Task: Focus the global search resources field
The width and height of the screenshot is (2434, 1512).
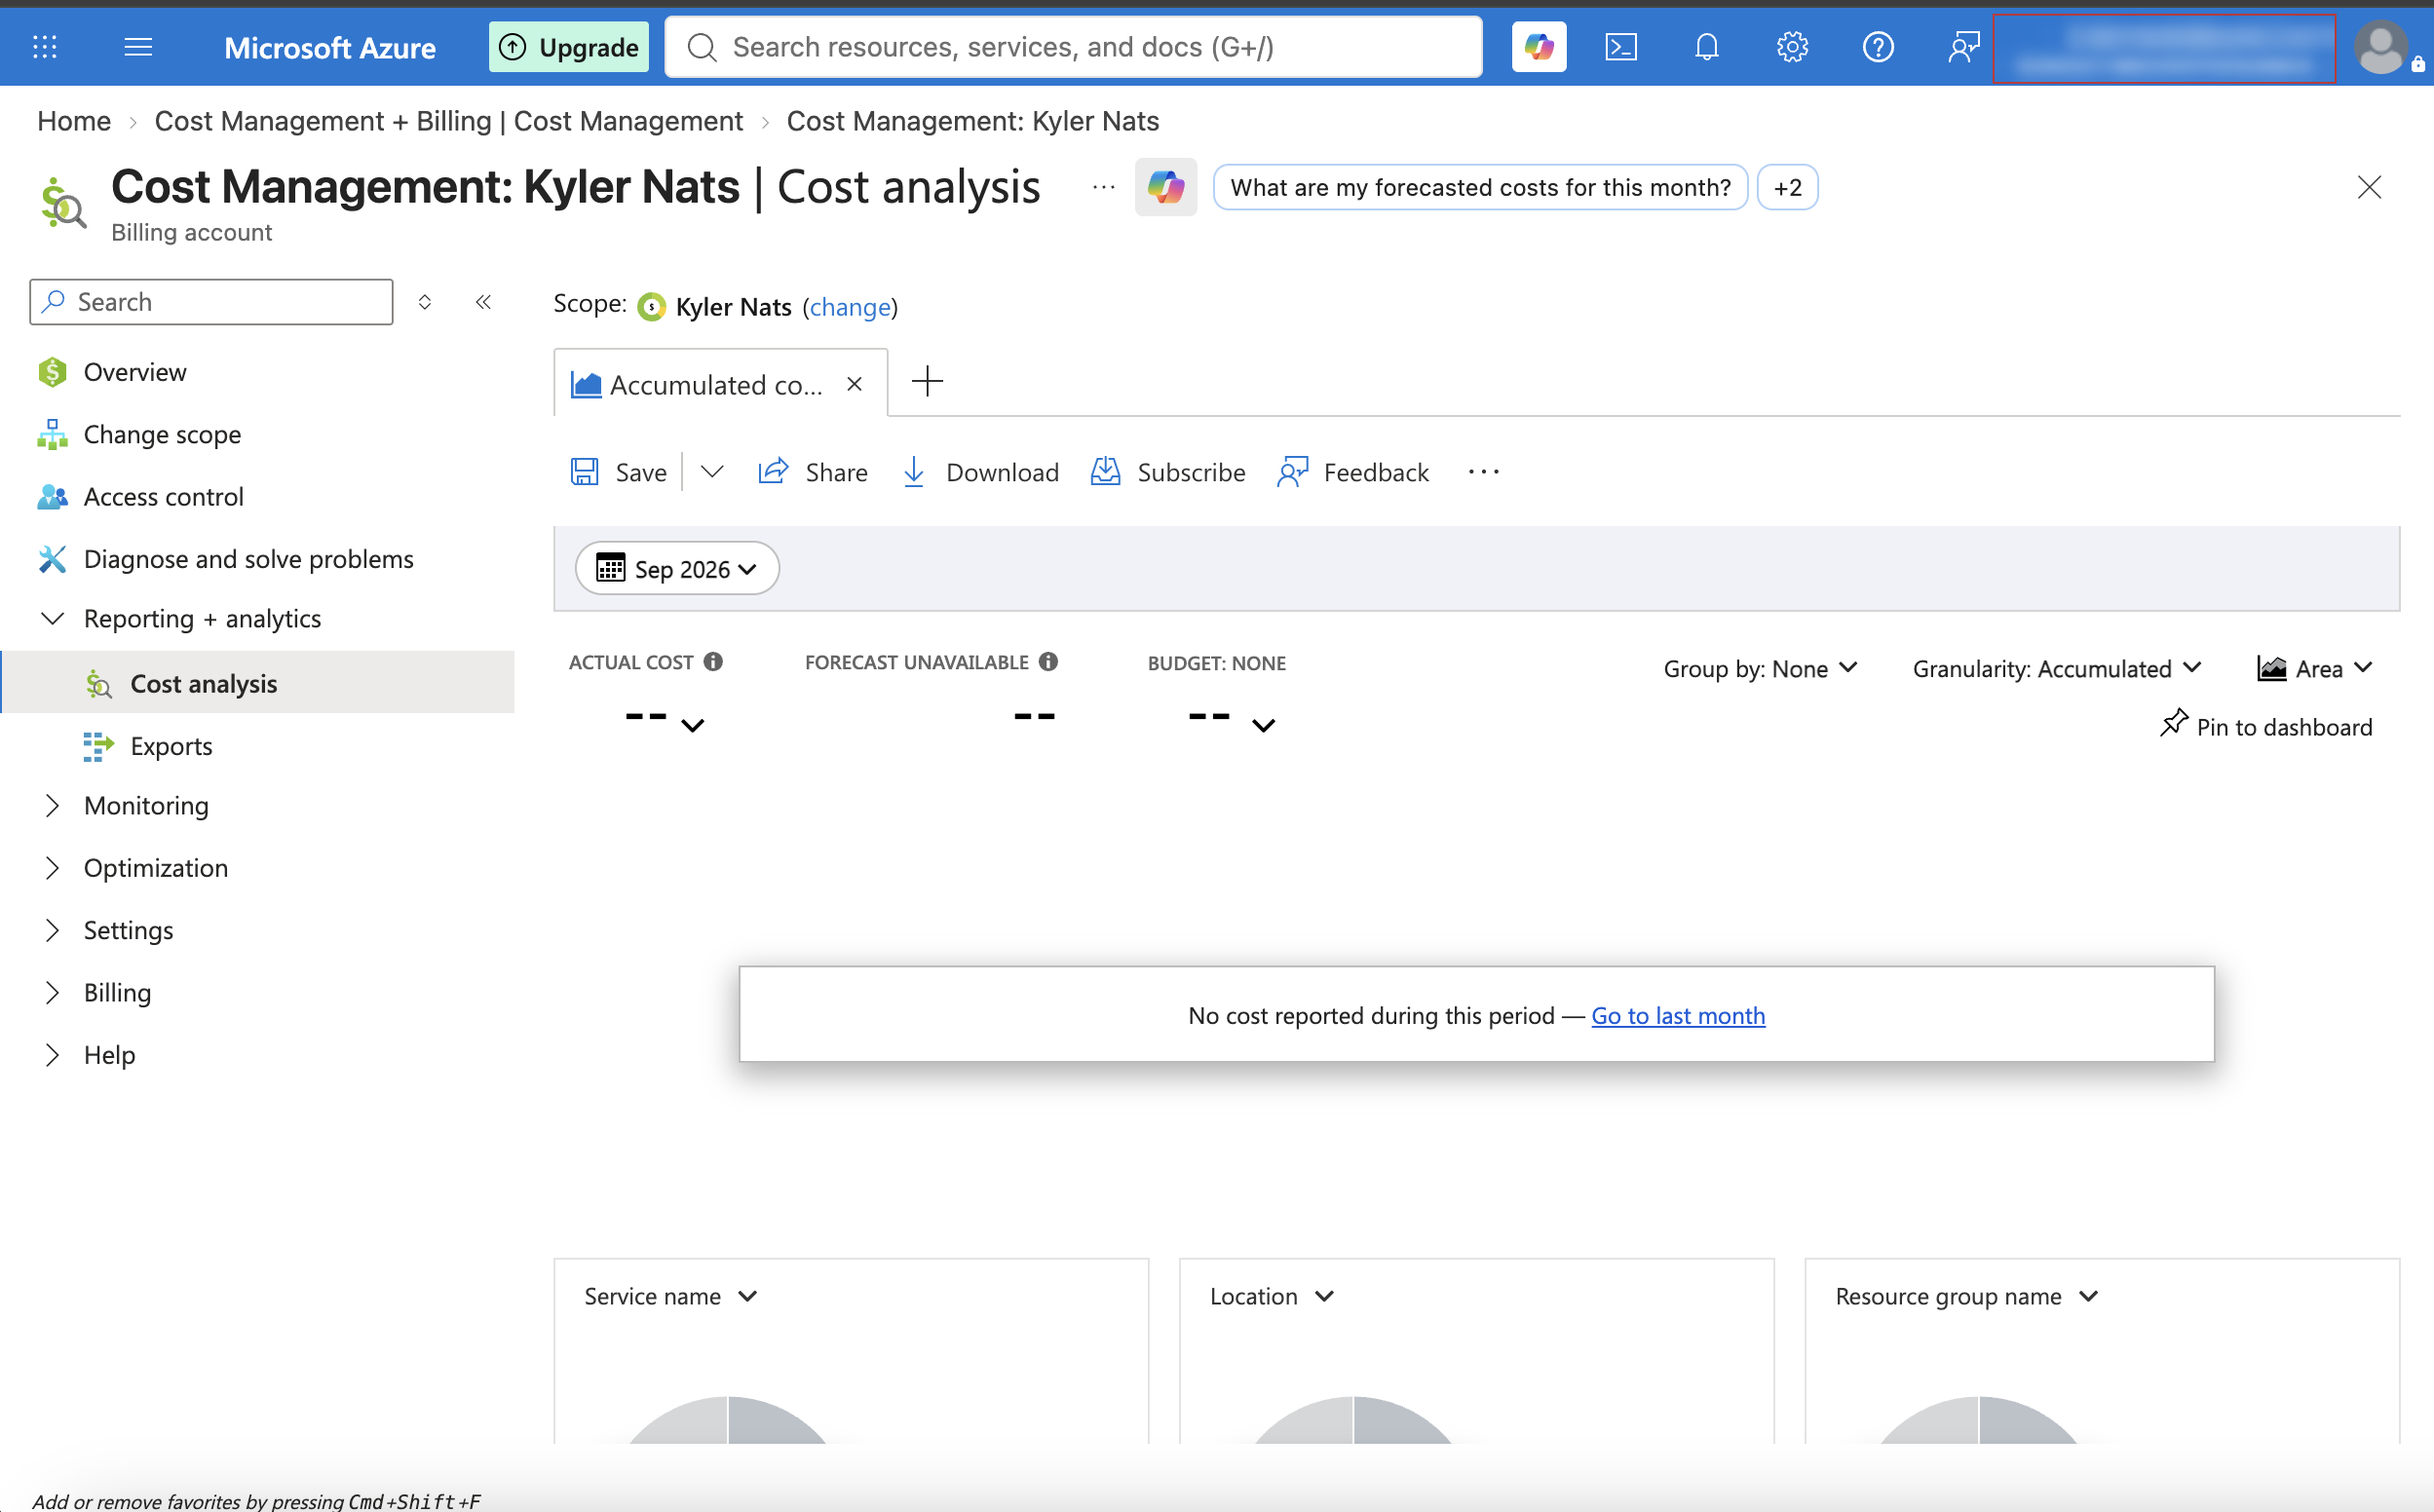Action: click(1073, 47)
